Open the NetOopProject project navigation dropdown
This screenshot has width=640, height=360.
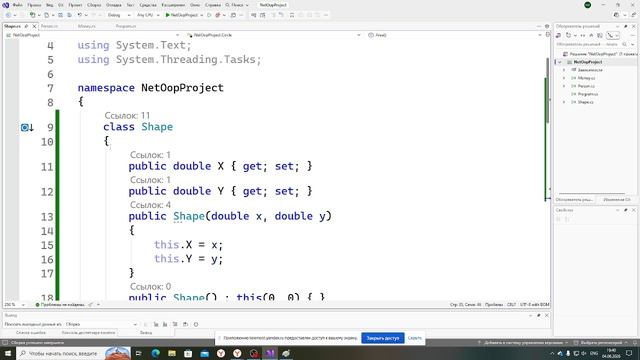pyautogui.click(x=93, y=35)
